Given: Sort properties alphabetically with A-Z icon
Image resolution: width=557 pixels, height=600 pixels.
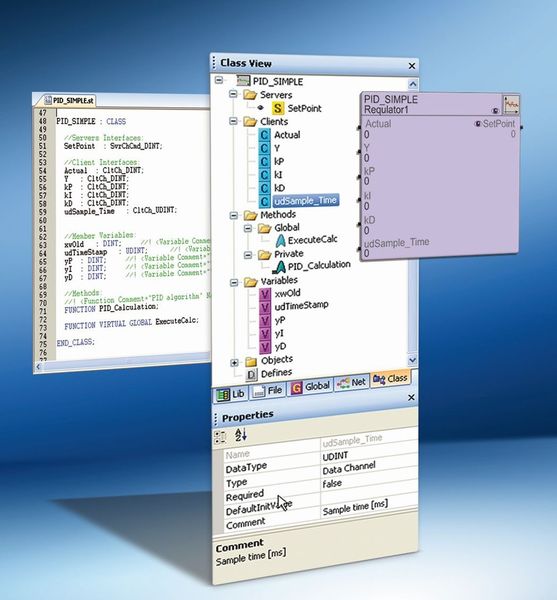Looking at the screenshot, I should 241,435.
